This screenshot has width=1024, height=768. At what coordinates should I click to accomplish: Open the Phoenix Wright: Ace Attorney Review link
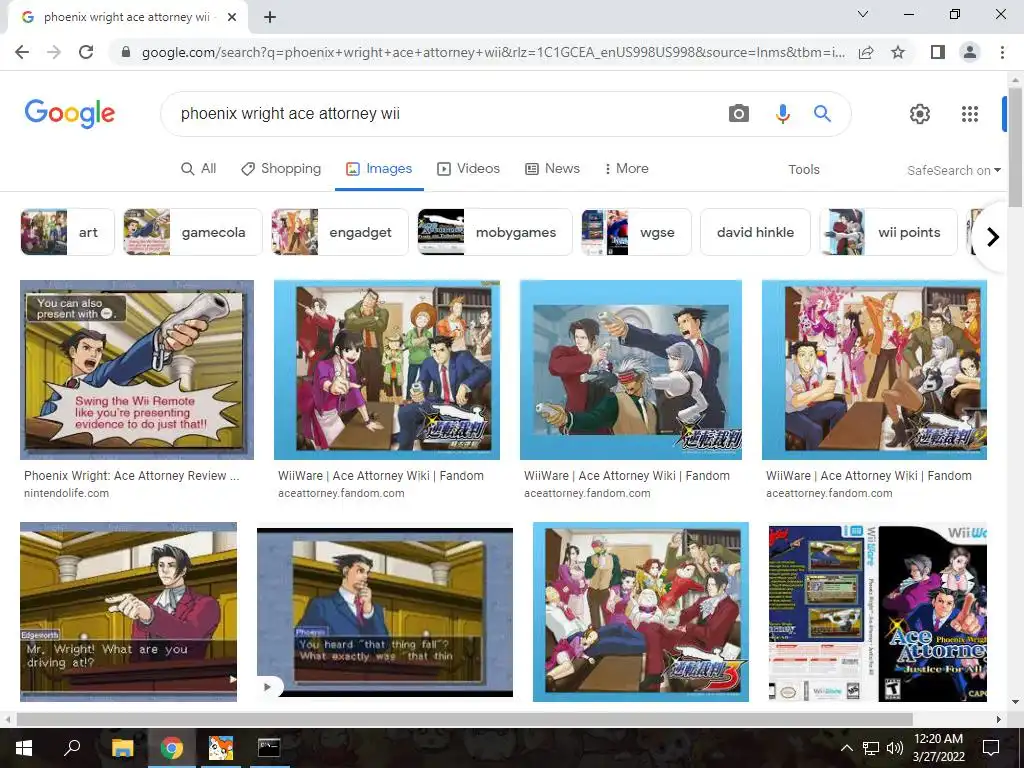[x=131, y=475]
